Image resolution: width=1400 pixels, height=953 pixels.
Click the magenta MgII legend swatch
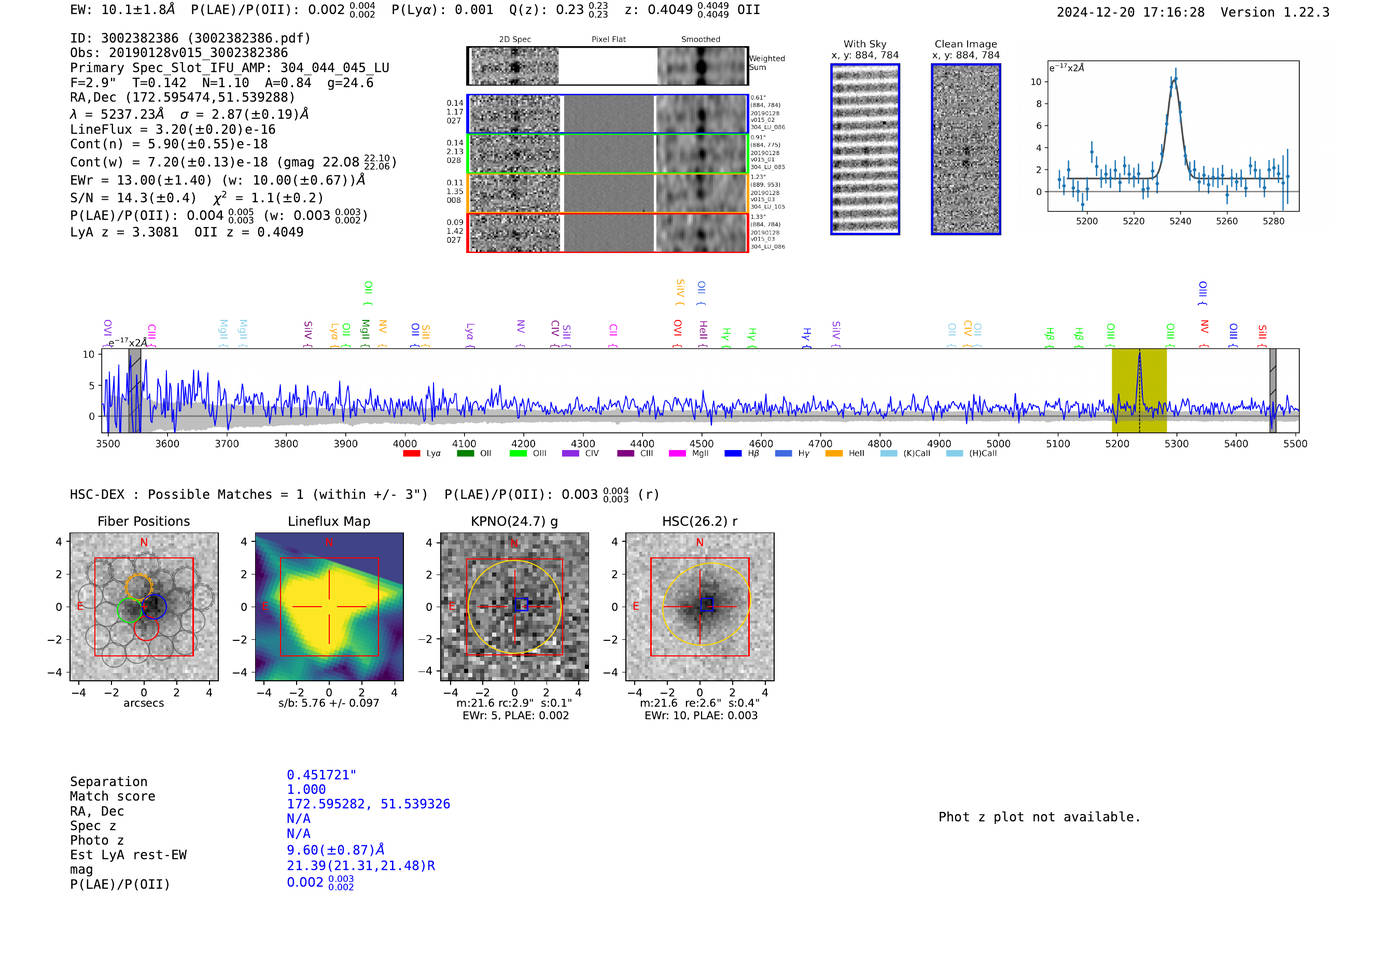(x=678, y=454)
